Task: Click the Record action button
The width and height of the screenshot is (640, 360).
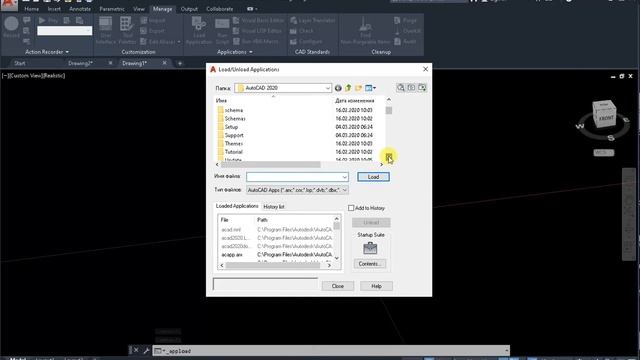Action: click(x=11, y=27)
